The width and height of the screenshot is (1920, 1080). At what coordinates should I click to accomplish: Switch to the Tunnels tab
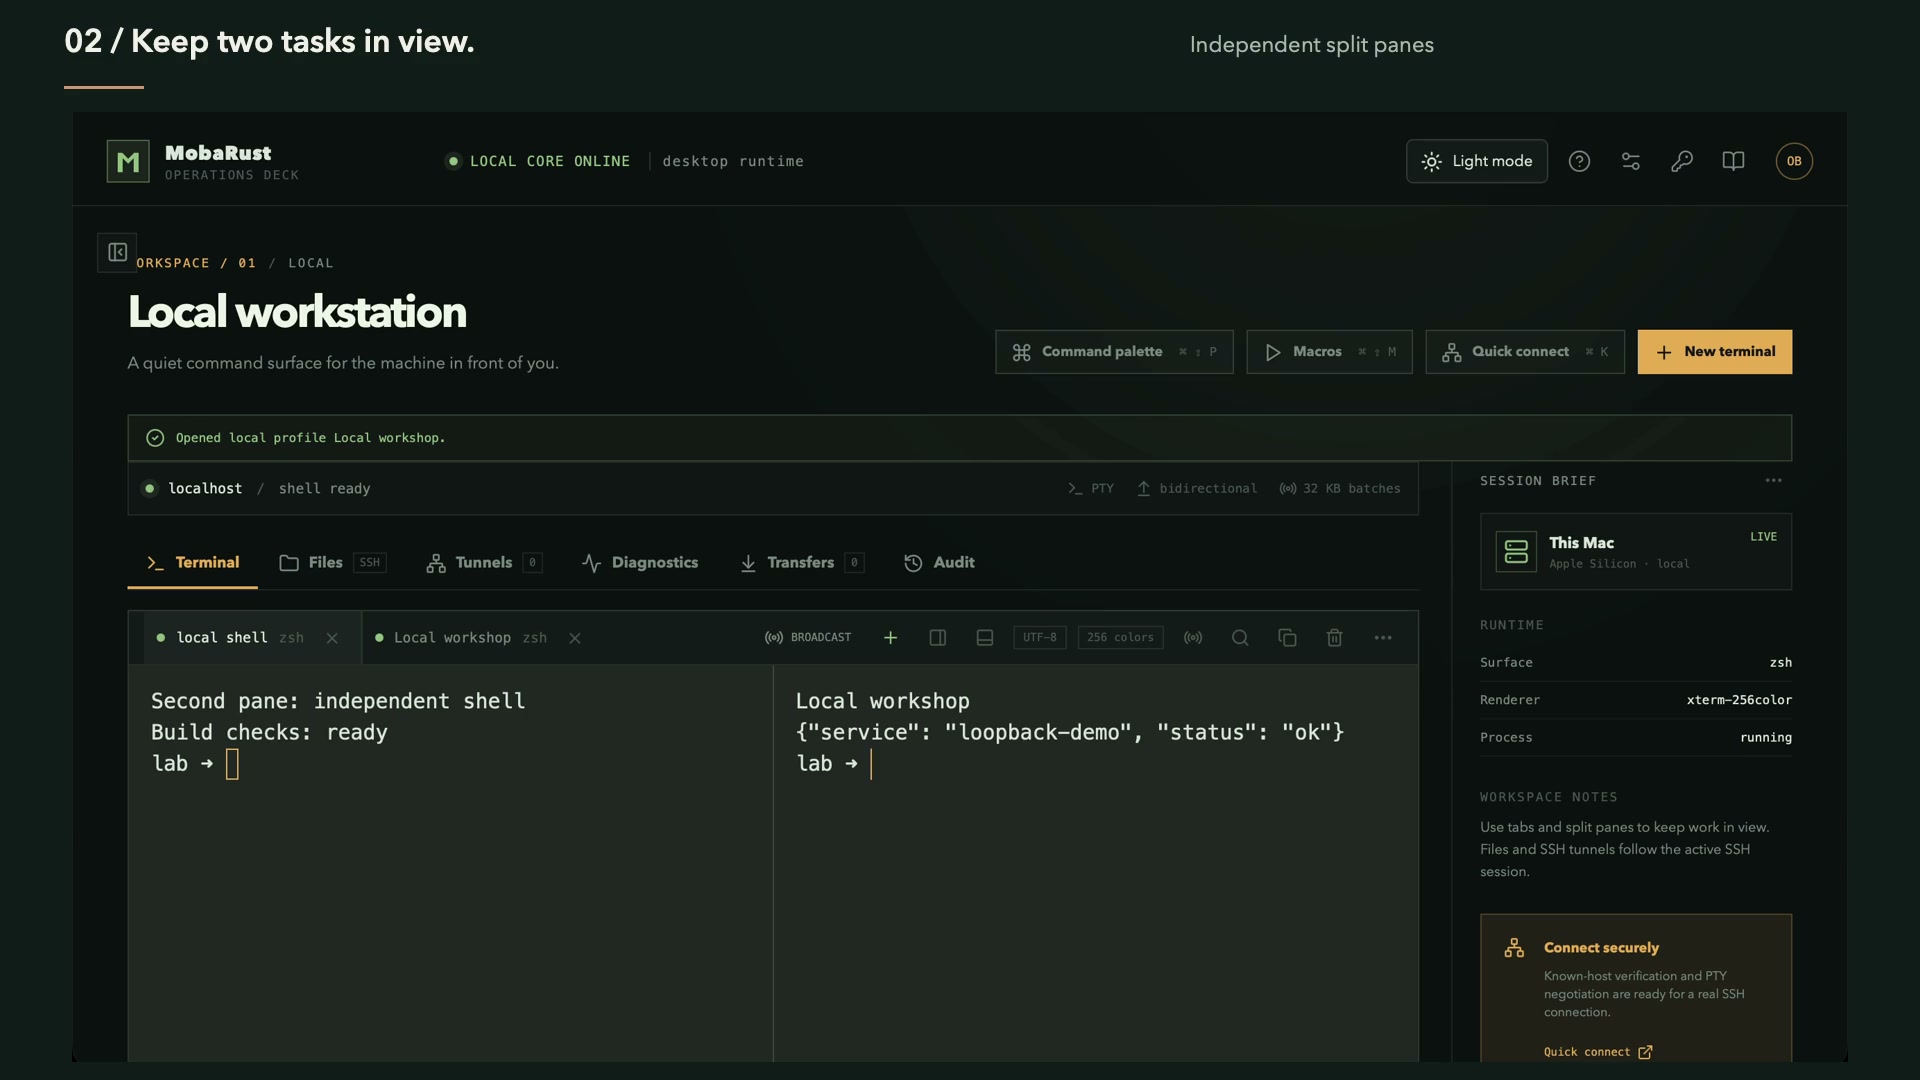point(484,563)
